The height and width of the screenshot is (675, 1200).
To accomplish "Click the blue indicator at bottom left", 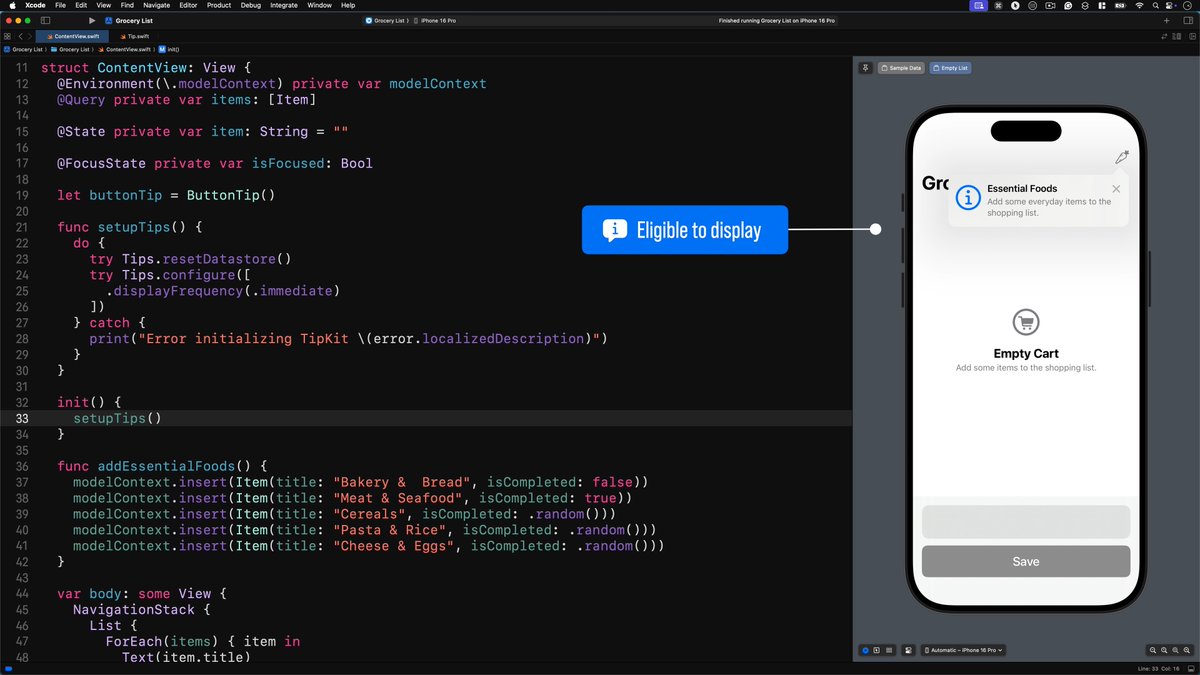I will [9, 668].
